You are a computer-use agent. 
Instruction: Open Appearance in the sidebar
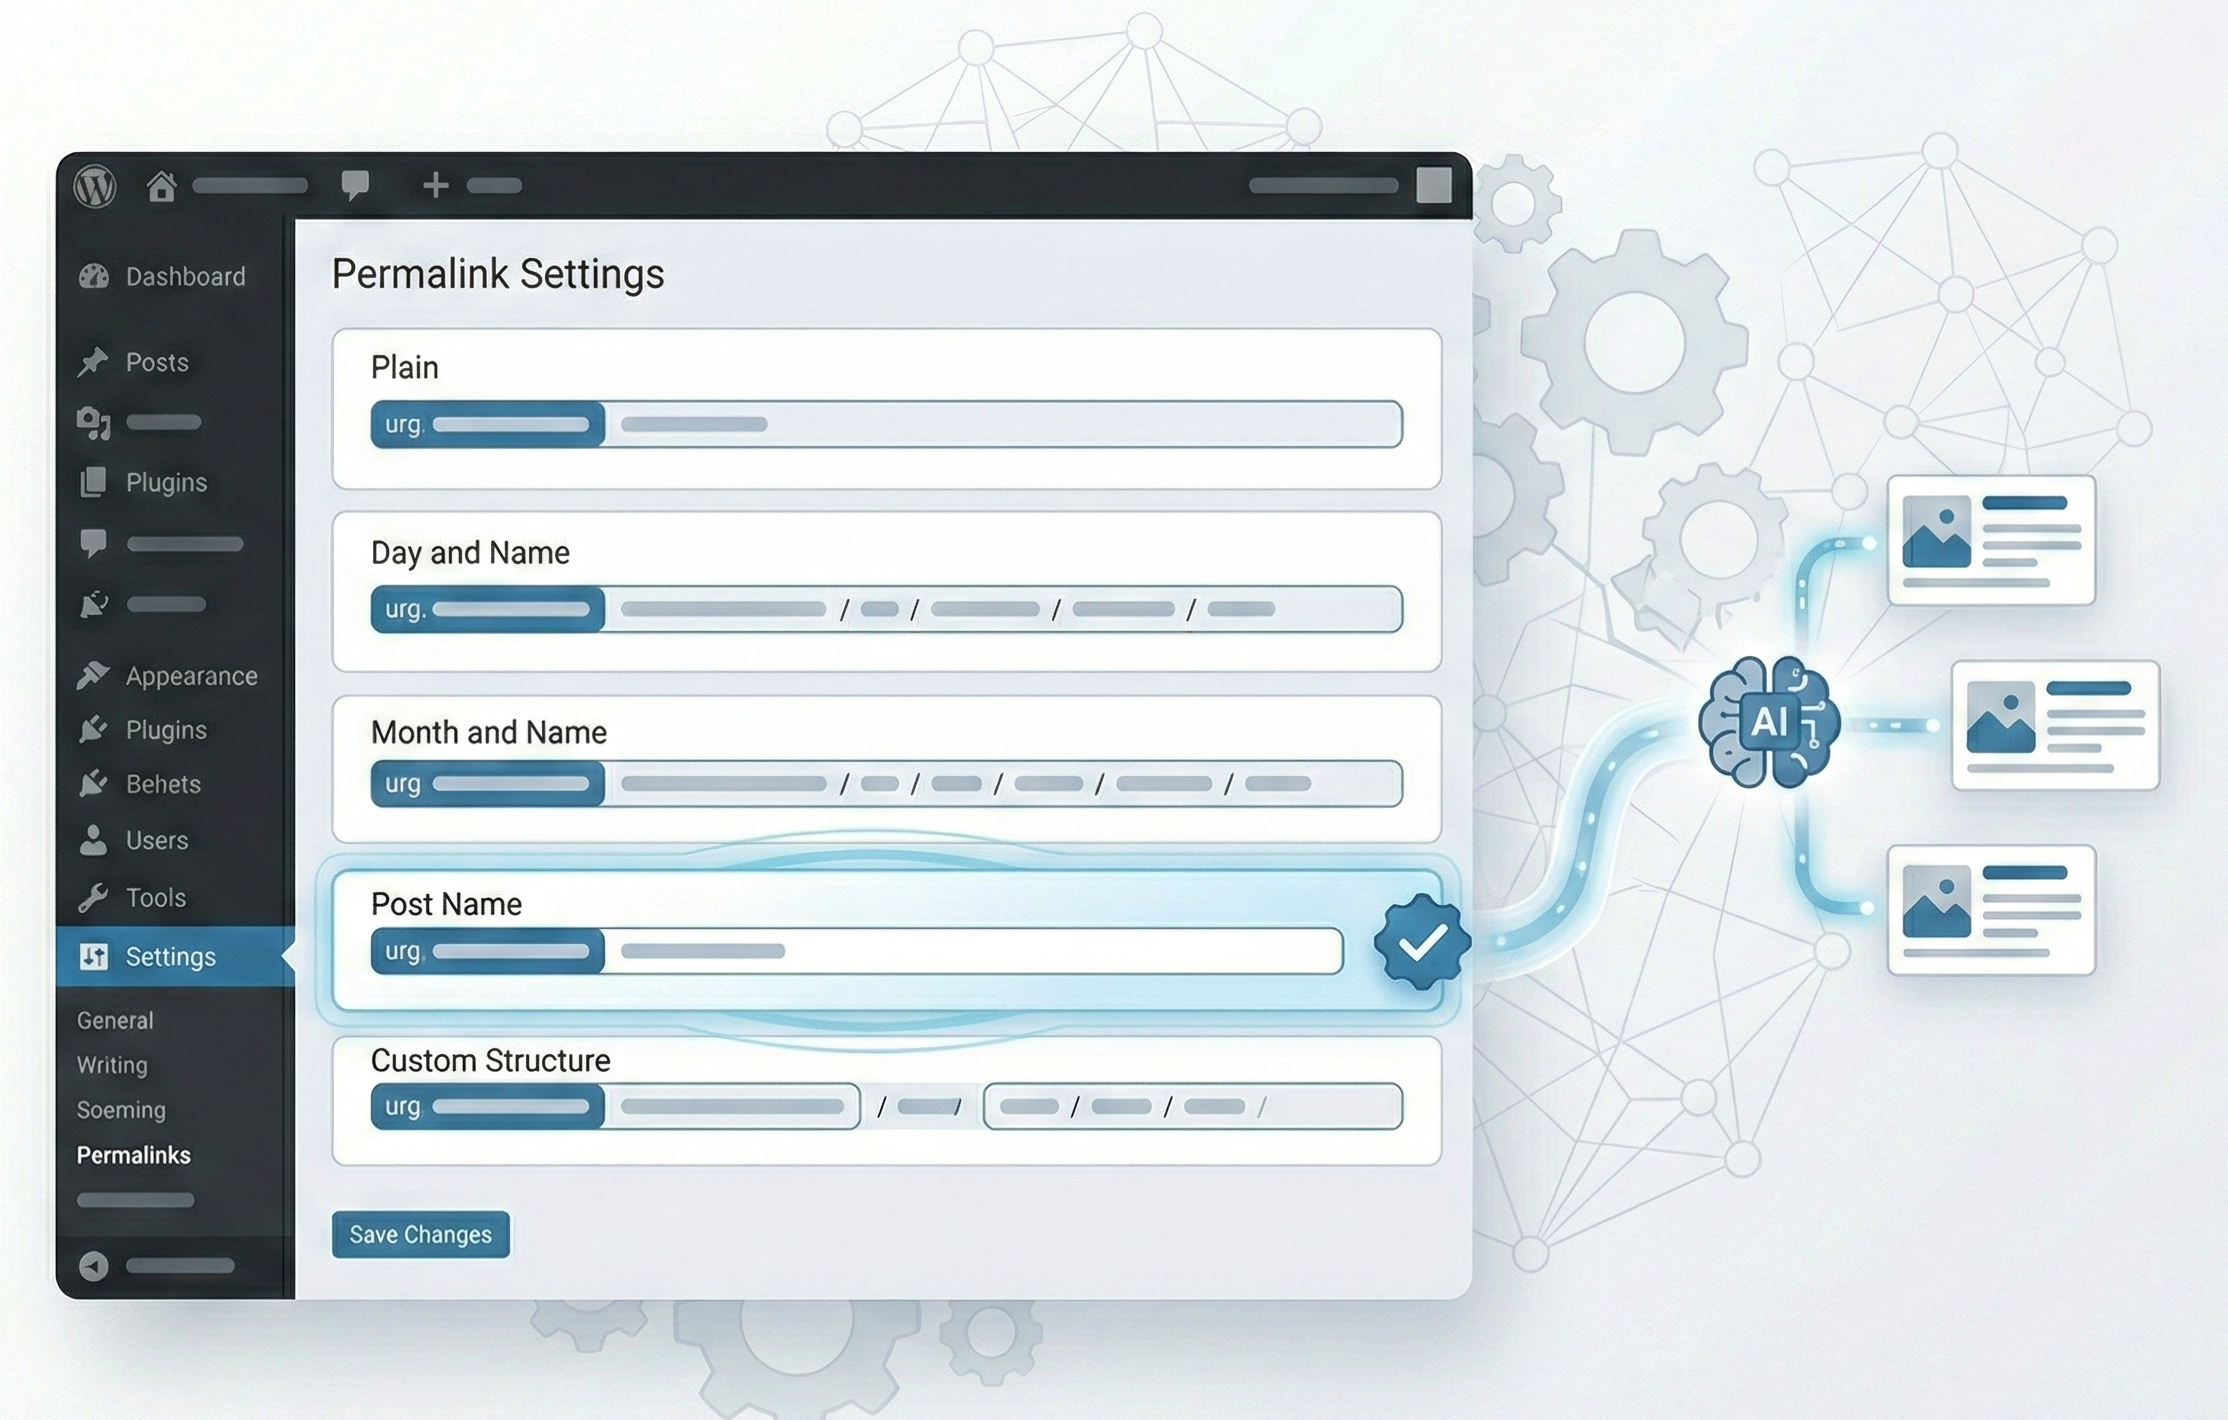[190, 677]
